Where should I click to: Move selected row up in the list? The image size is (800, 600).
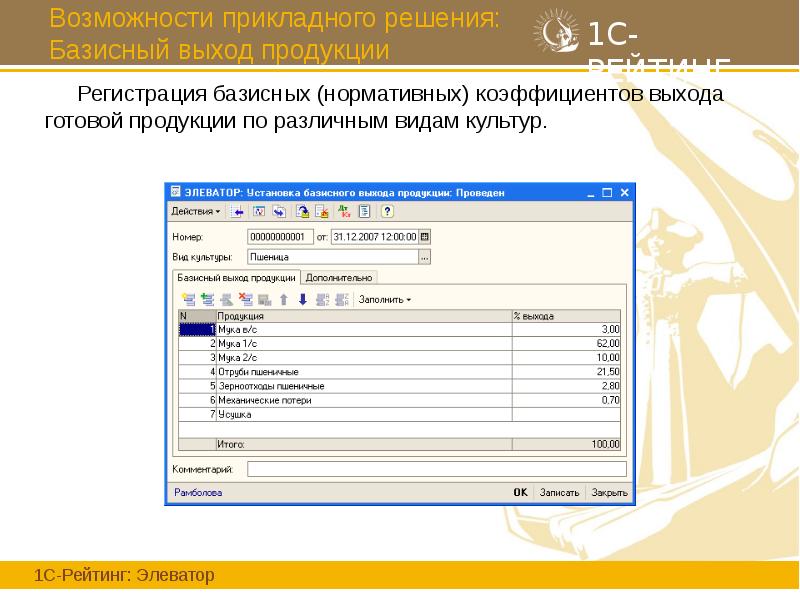click(x=283, y=300)
